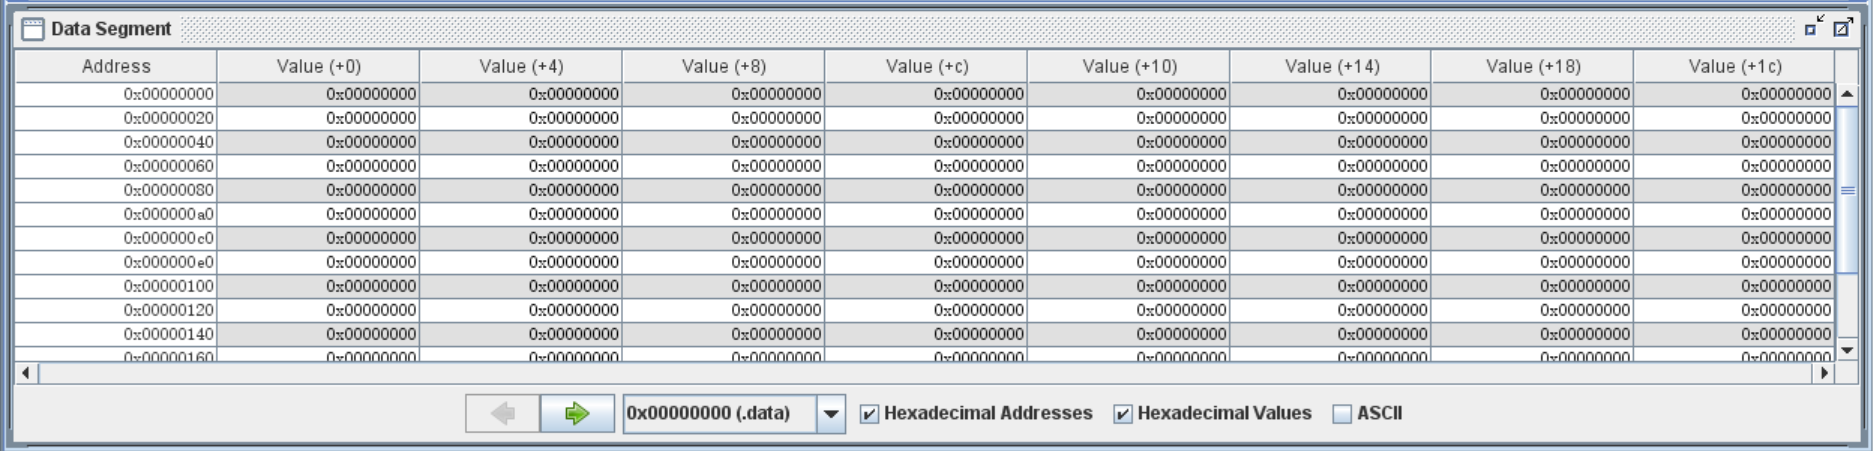Click the green next-address arrow button
This screenshot has height=451, width=1873.
(x=577, y=413)
